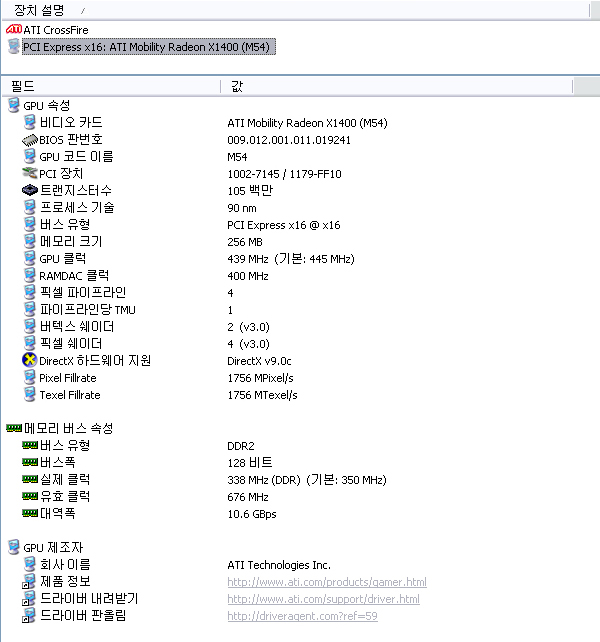Click the GPU 제조자 section icon

(14, 547)
